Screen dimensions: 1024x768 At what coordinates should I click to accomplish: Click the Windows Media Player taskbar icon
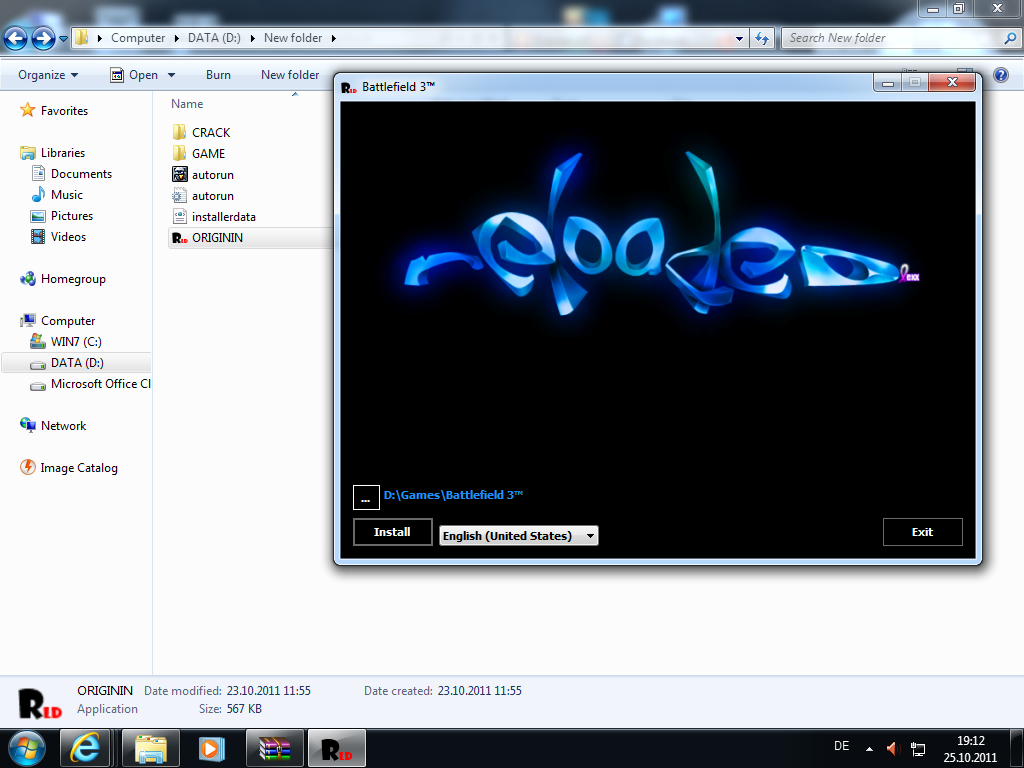[211, 748]
